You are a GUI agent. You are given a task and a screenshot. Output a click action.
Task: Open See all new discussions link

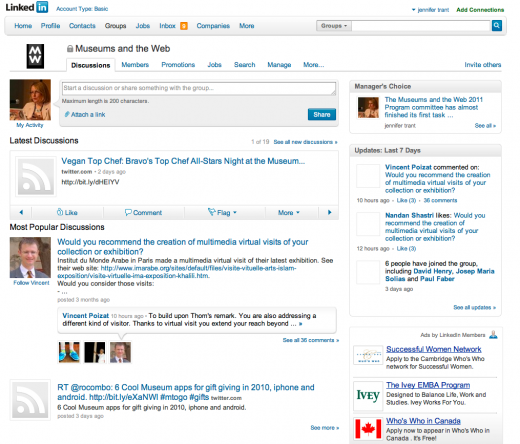(305, 142)
